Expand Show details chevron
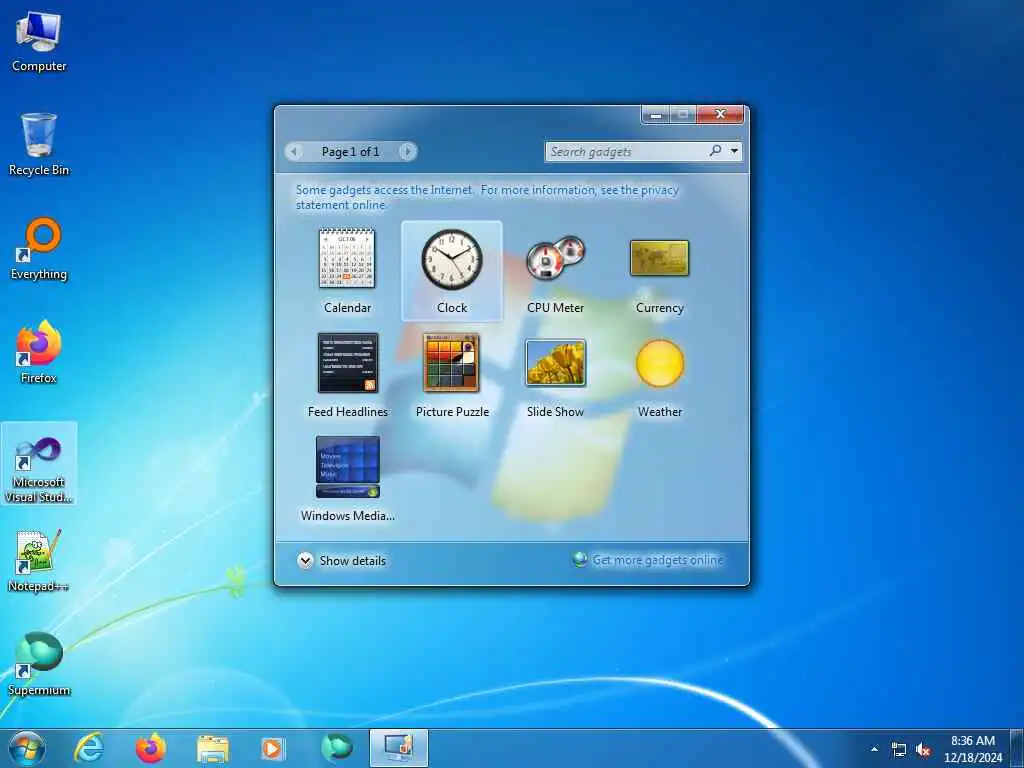Image resolution: width=1024 pixels, height=768 pixels. (x=305, y=560)
